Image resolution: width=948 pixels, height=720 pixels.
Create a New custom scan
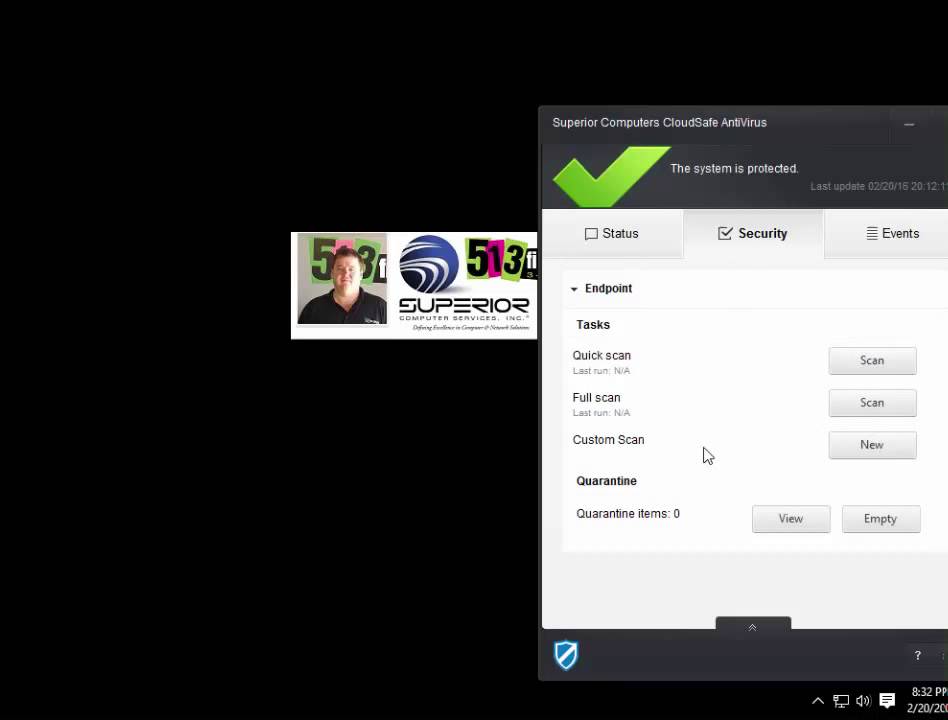pos(872,445)
